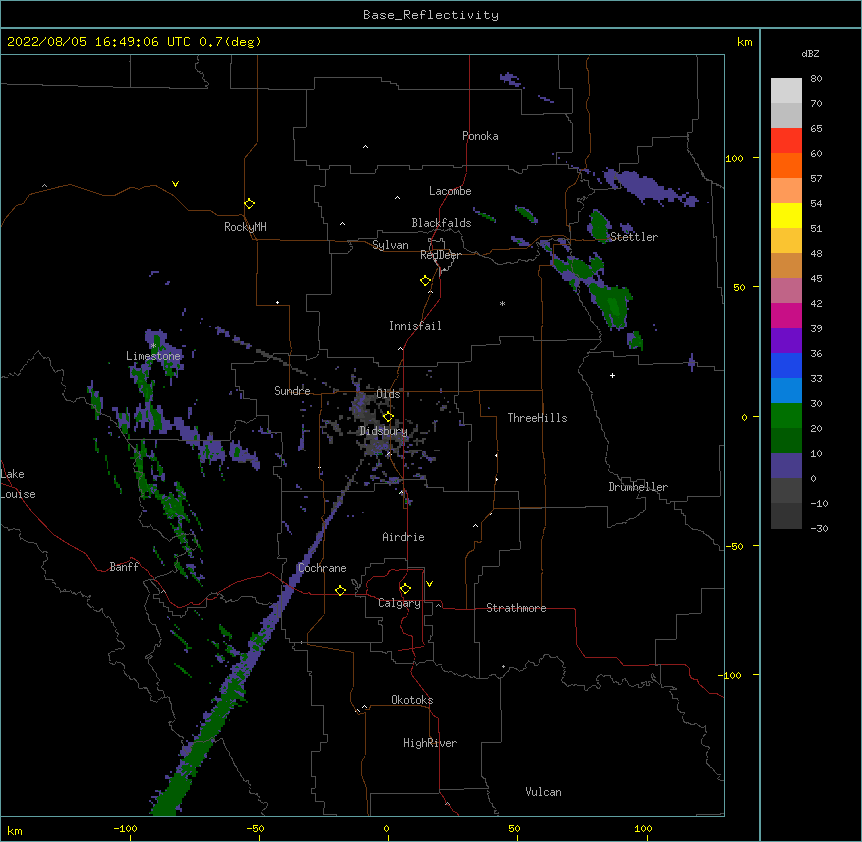Select the yellow diamond marker below Cochrane
The image size is (862, 842).
340,590
